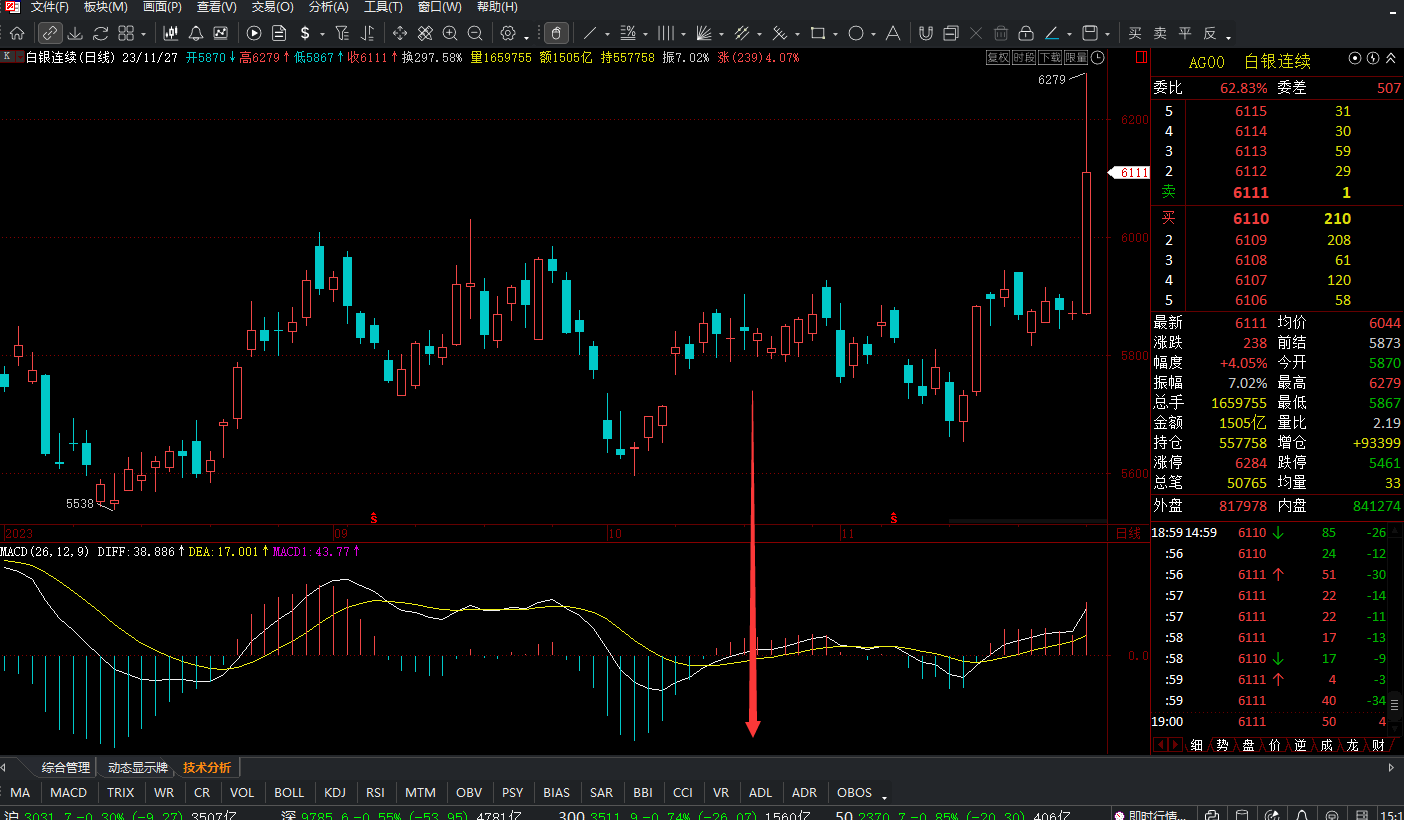Select the RSI indicator tab
This screenshot has width=1404, height=820.
click(375, 793)
